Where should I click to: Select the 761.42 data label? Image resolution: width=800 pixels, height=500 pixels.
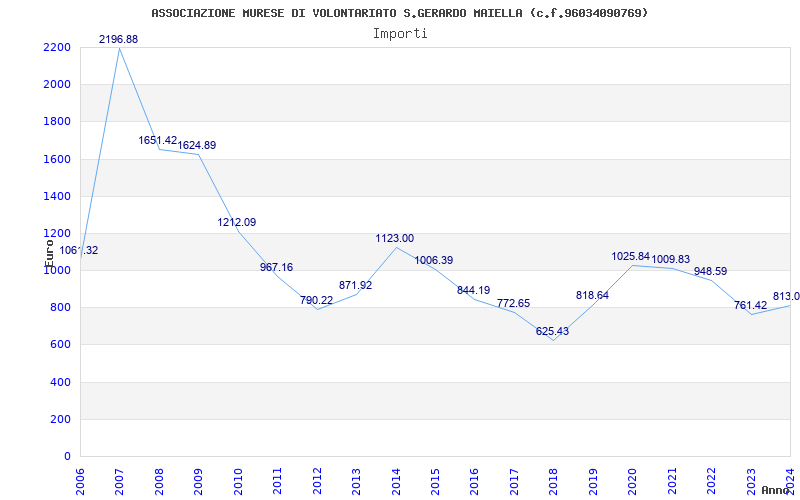point(751,306)
